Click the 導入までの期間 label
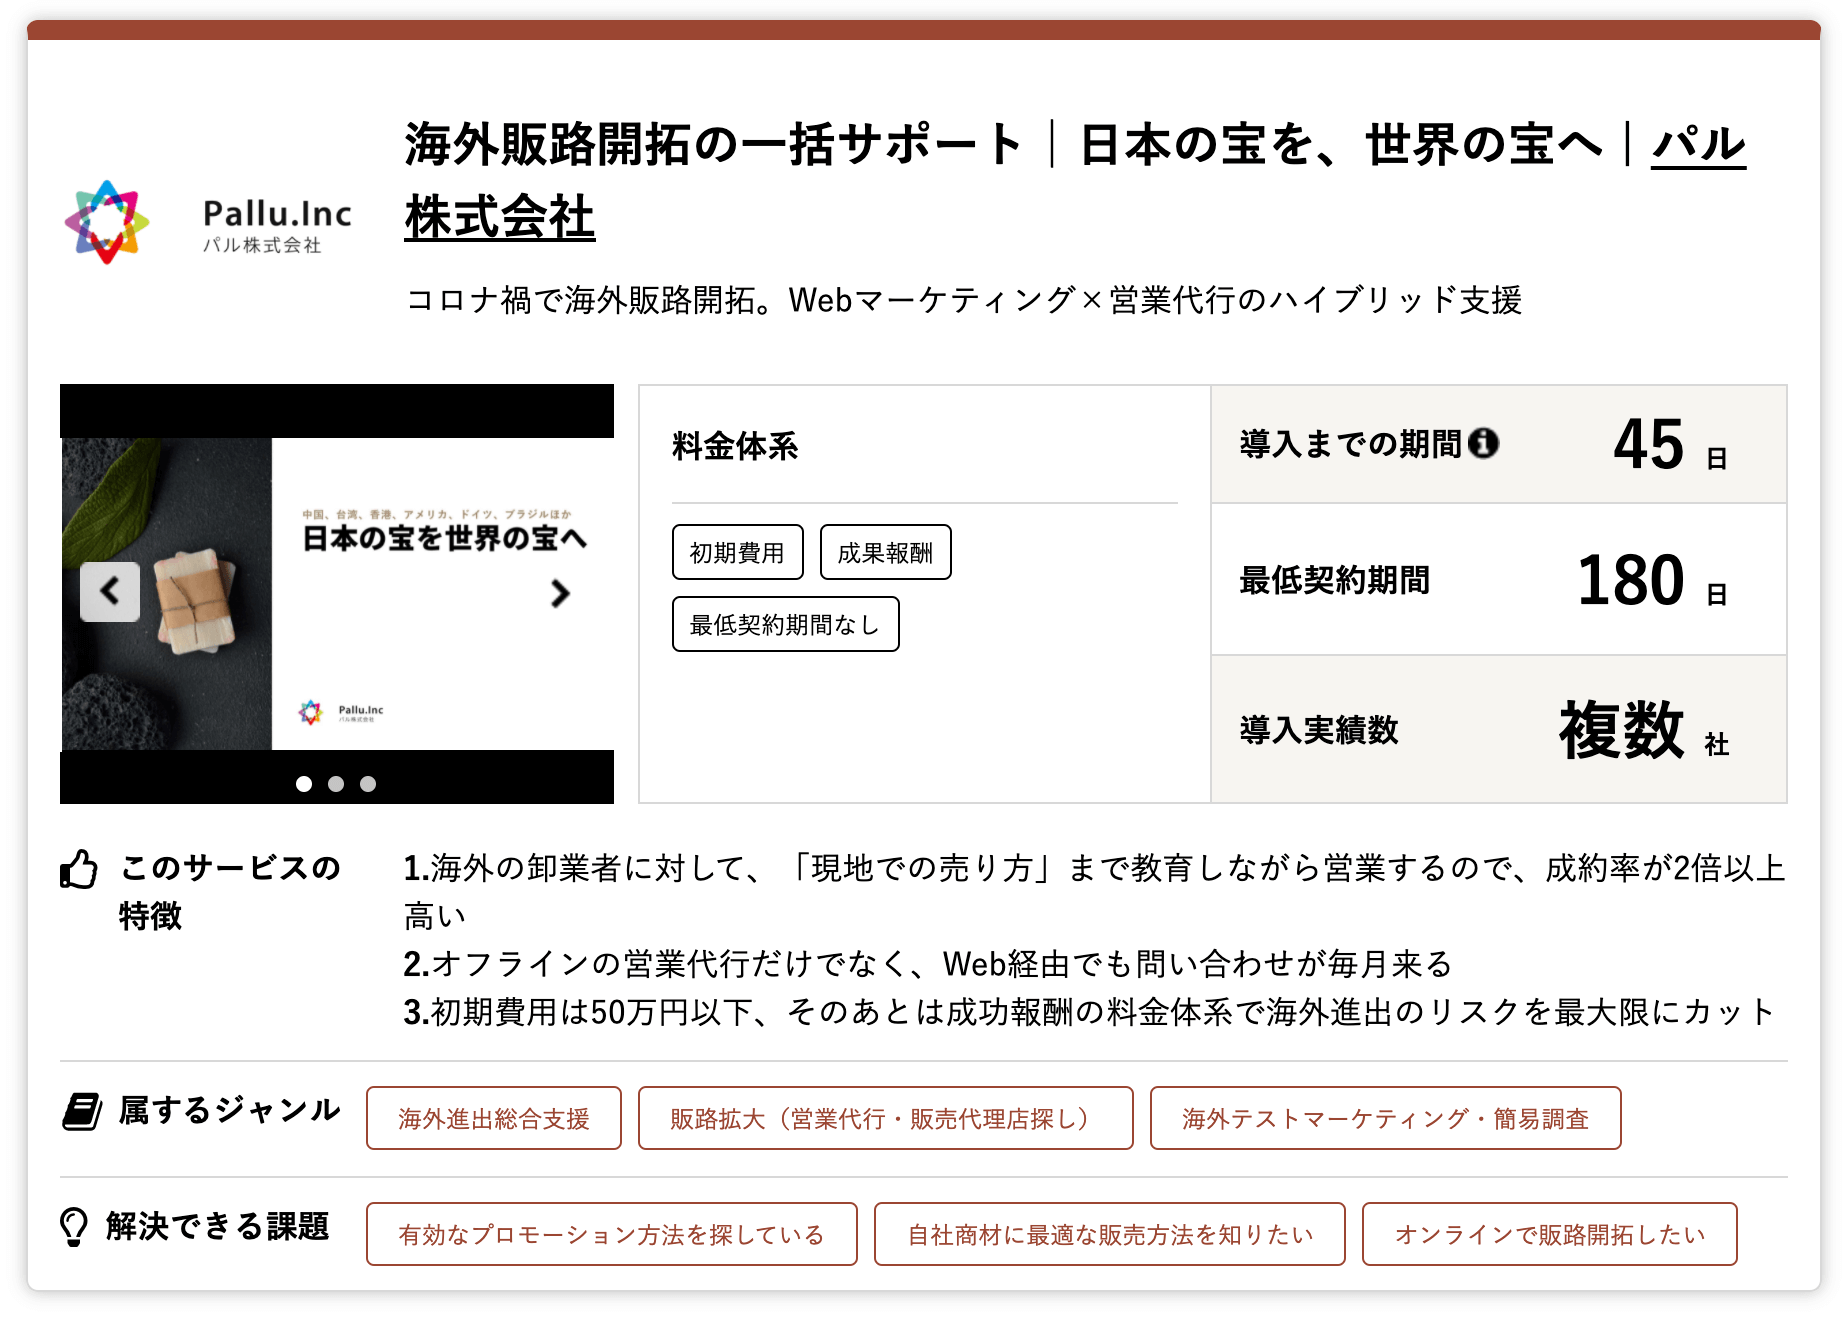Image resolution: width=1848 pixels, height=1322 pixels. tap(1351, 444)
